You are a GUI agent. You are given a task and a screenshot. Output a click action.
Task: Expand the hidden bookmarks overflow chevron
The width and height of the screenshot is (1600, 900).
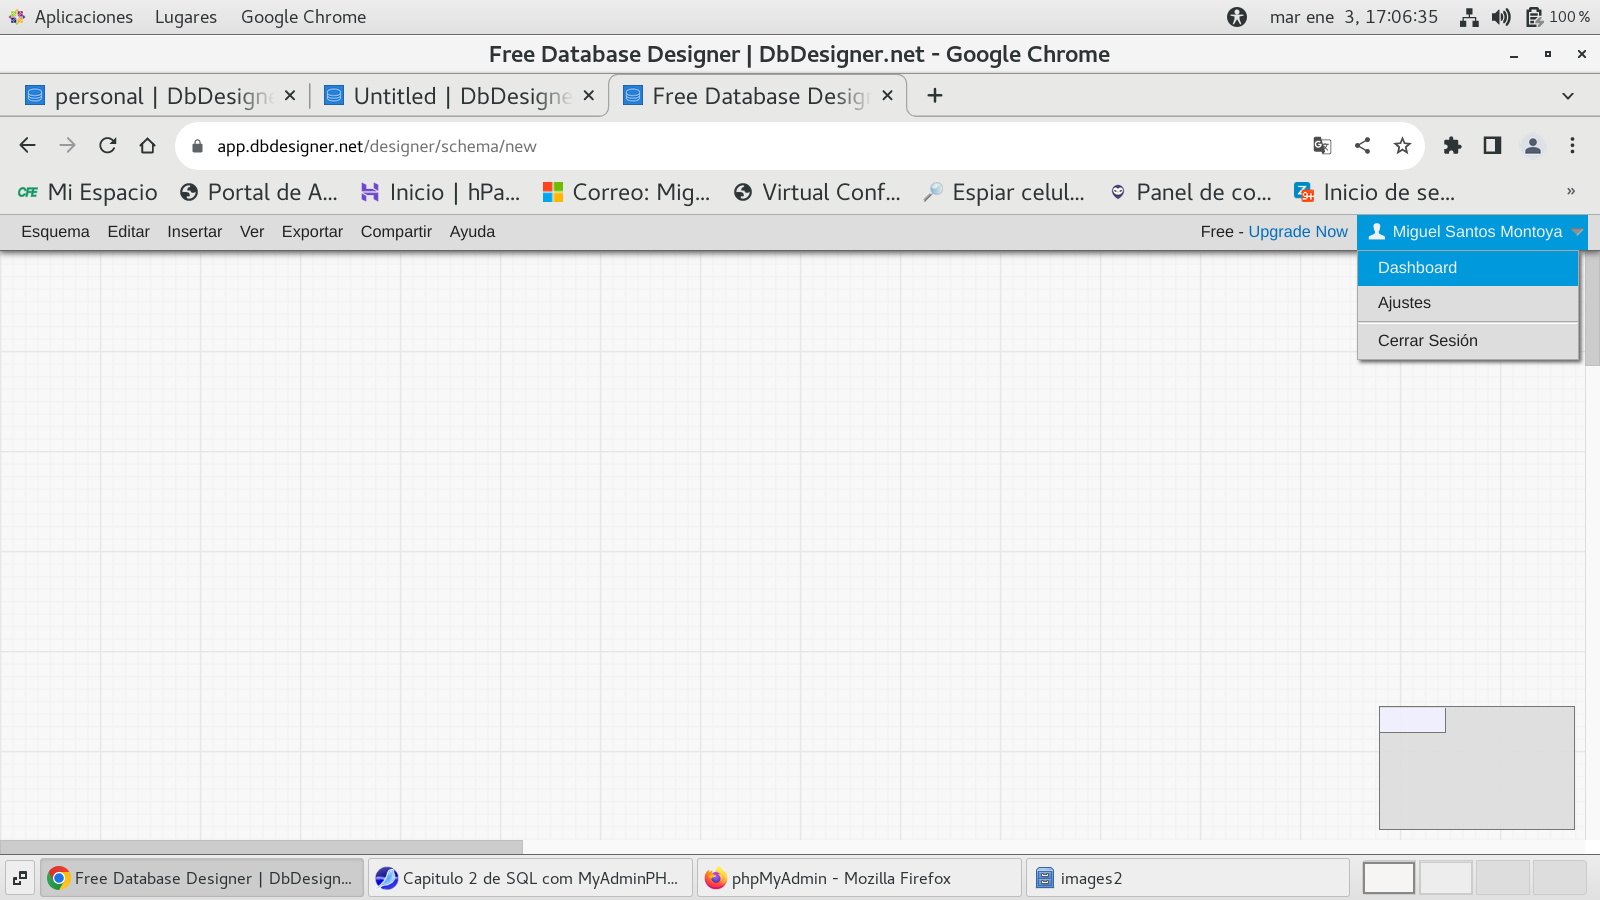point(1570,192)
